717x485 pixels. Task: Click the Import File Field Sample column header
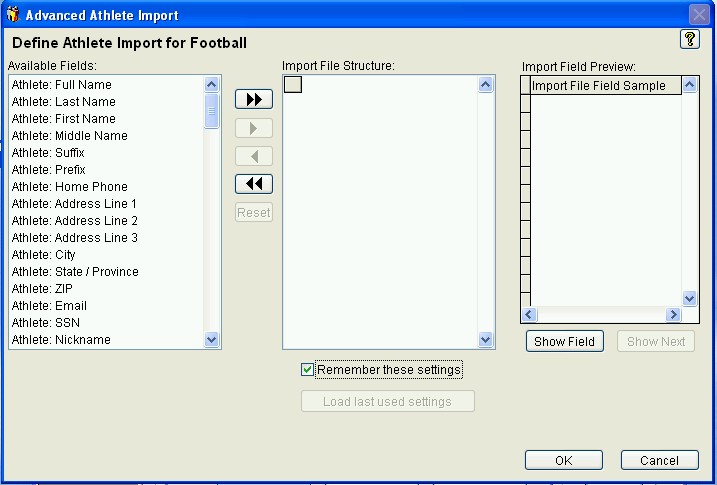pyautogui.click(x=606, y=85)
